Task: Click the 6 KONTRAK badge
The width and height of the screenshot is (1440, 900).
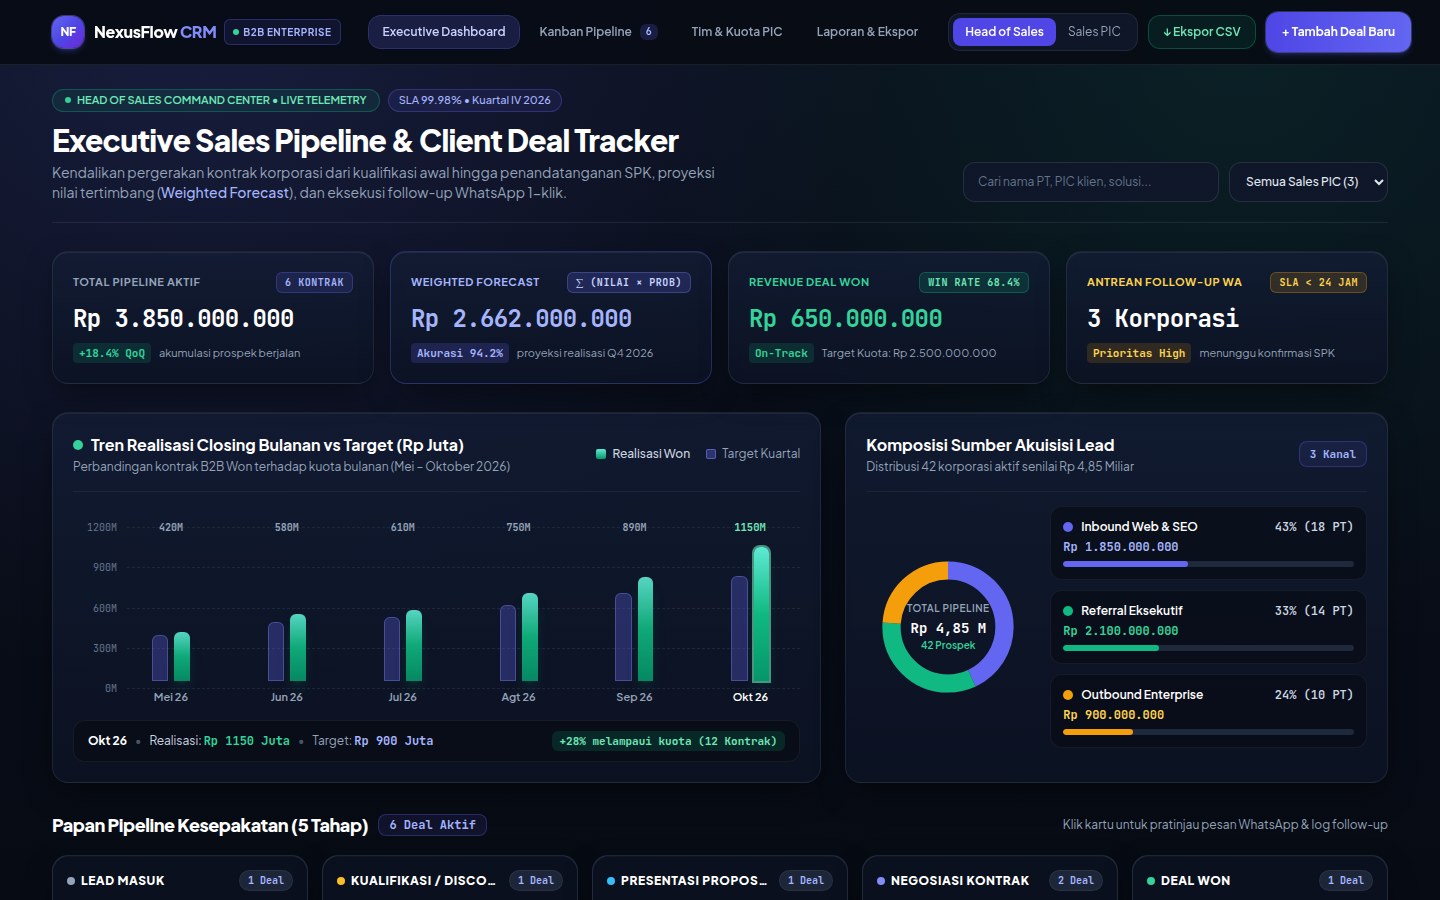Action: point(314,282)
